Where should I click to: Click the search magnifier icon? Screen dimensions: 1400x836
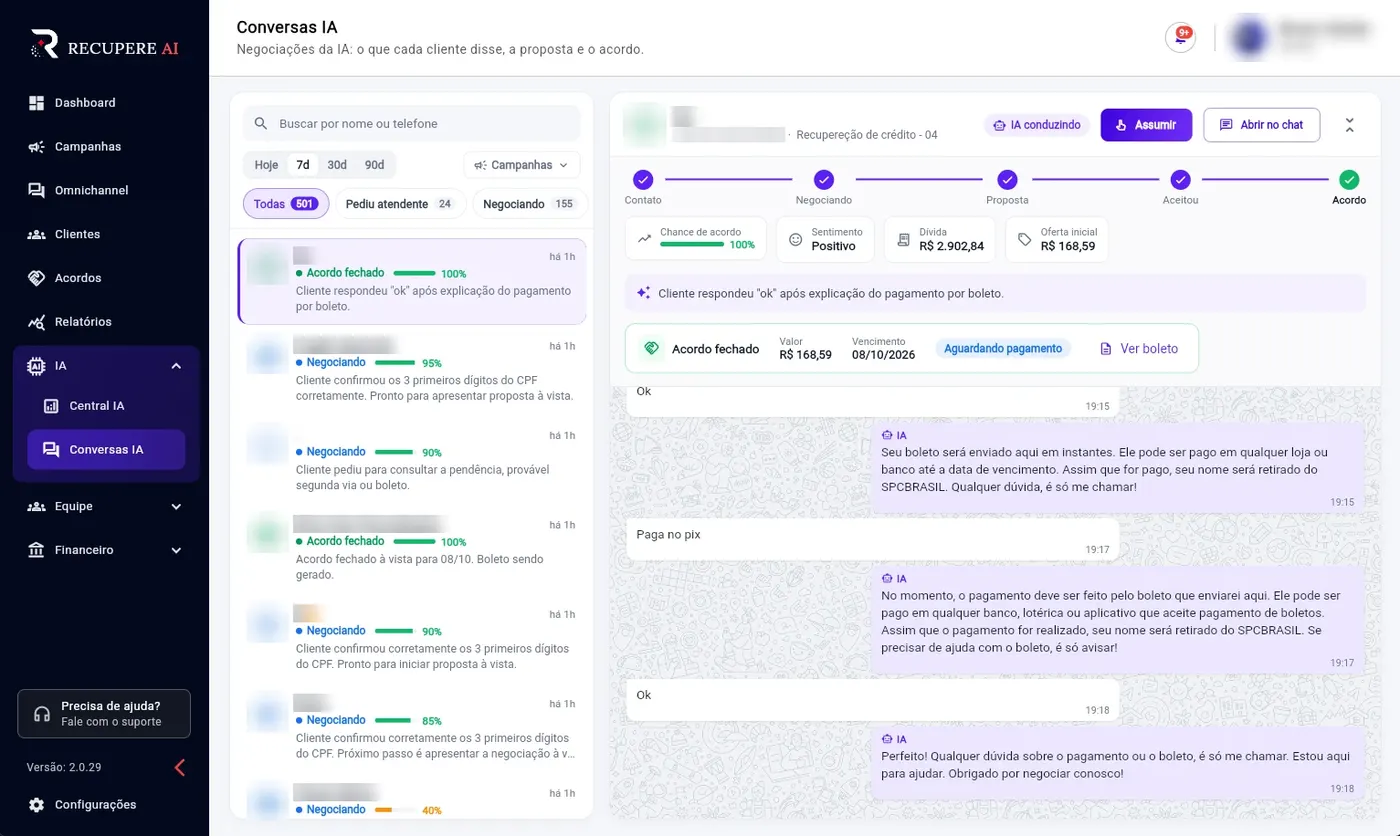pos(261,124)
